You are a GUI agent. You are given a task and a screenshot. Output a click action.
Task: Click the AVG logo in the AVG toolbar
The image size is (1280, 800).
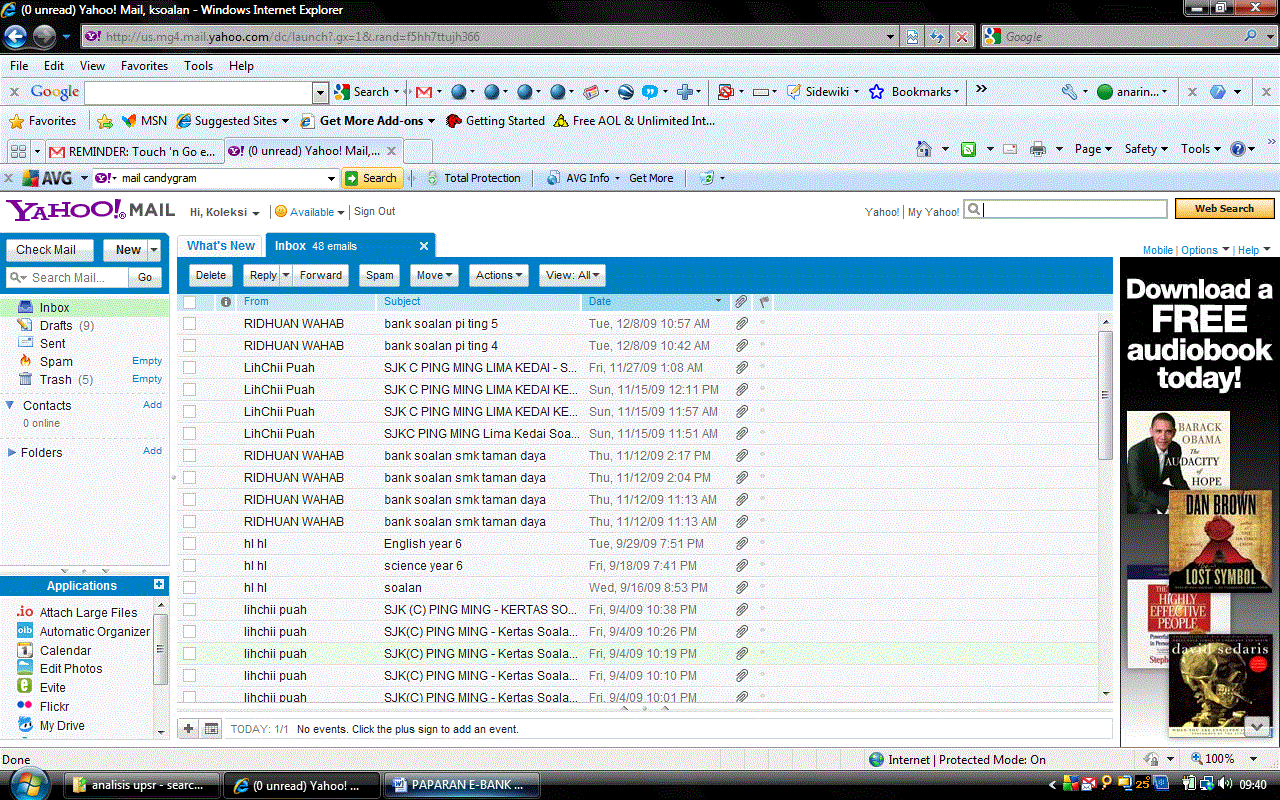pos(47,178)
